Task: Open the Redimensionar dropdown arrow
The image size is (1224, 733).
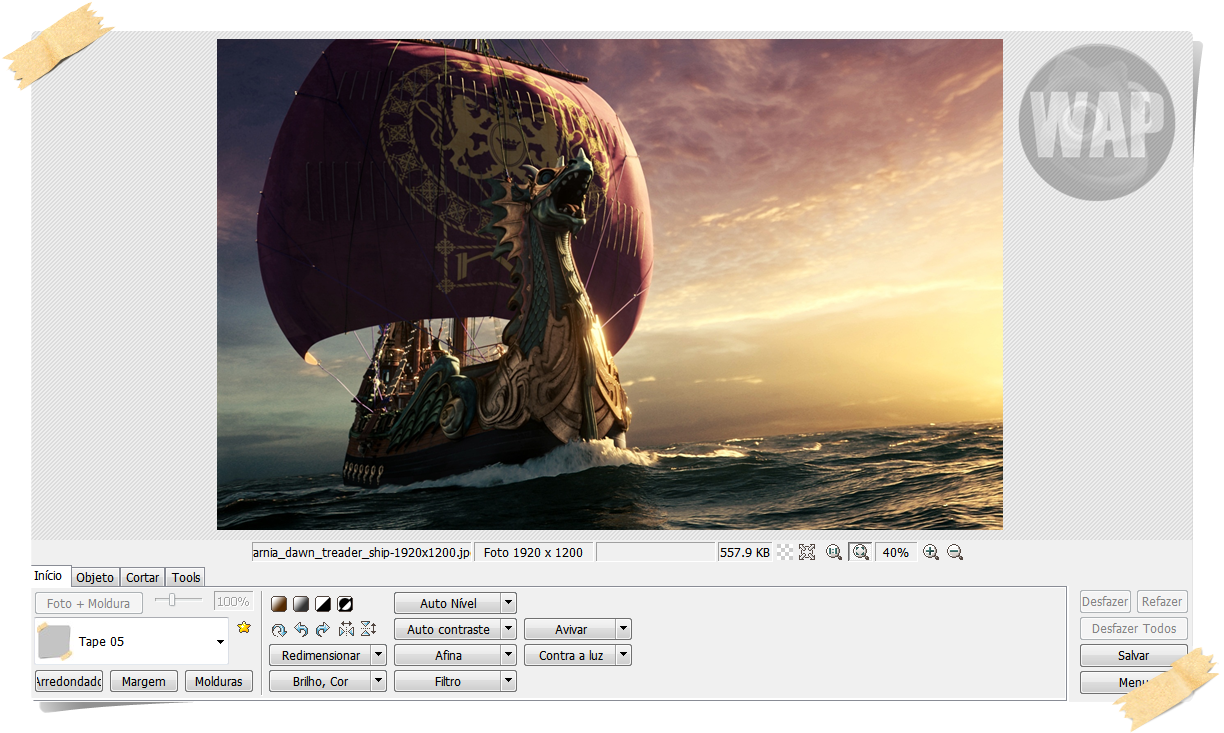Action: [x=379, y=655]
